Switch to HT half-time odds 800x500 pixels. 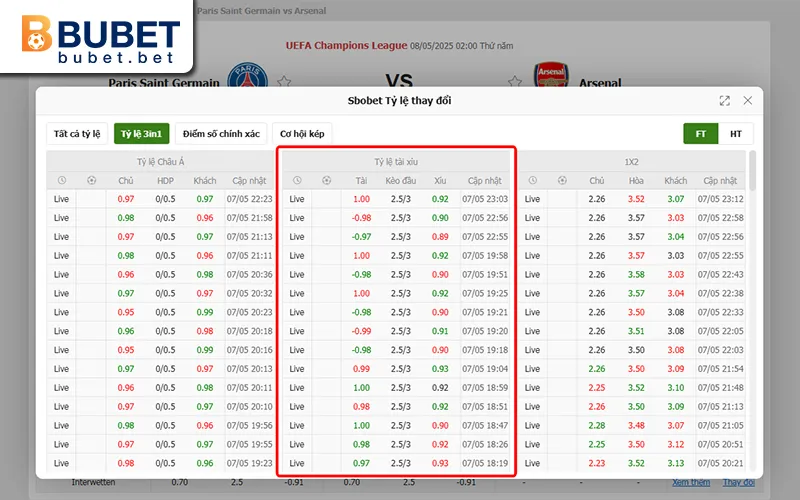[736, 134]
